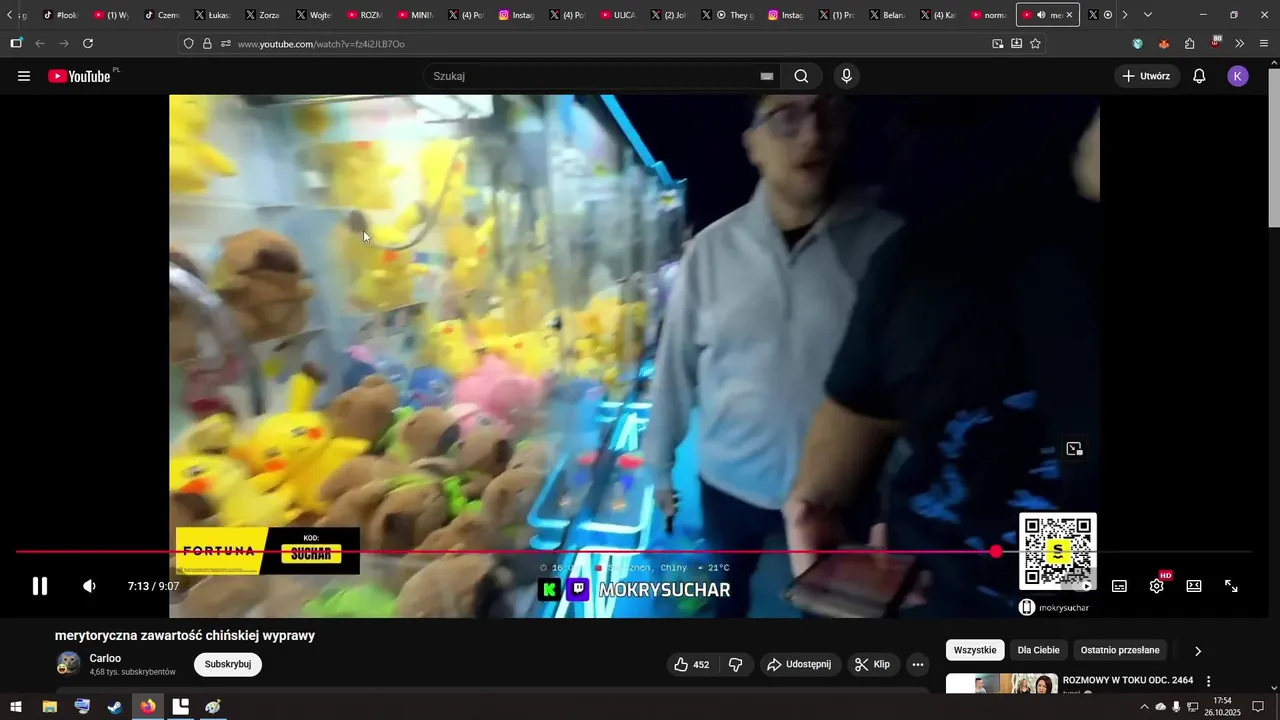Close the active YouTube tab

1069,15
